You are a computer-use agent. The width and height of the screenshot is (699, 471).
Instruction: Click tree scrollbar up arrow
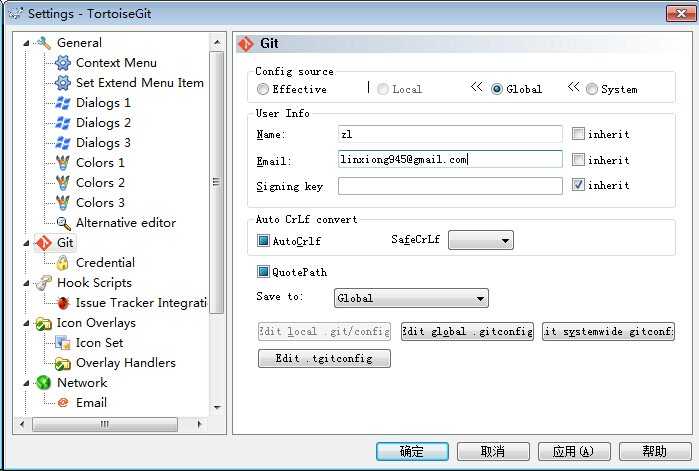coord(217,43)
